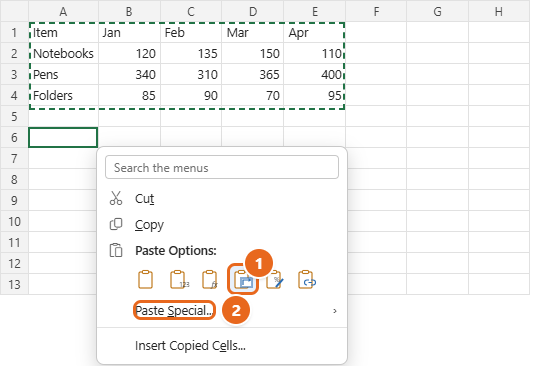Click the cell with value 135

coord(191,54)
